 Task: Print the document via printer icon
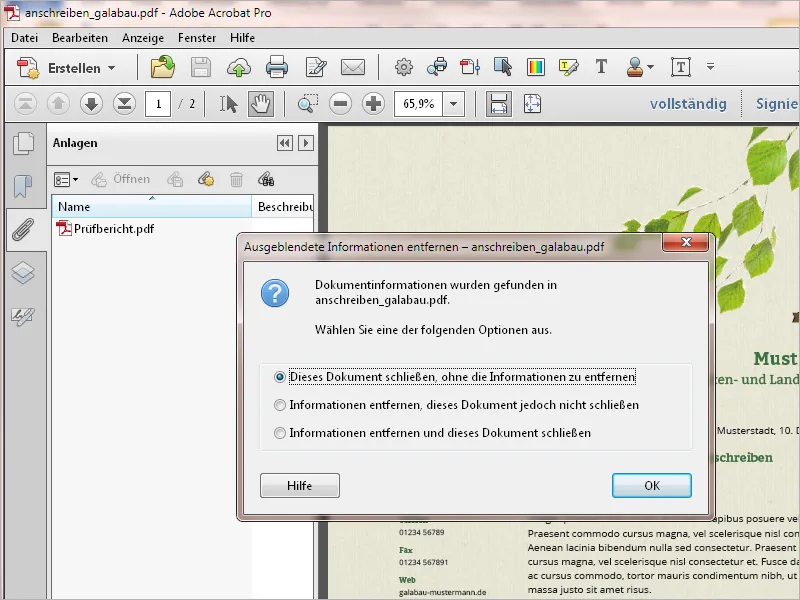pyautogui.click(x=277, y=67)
